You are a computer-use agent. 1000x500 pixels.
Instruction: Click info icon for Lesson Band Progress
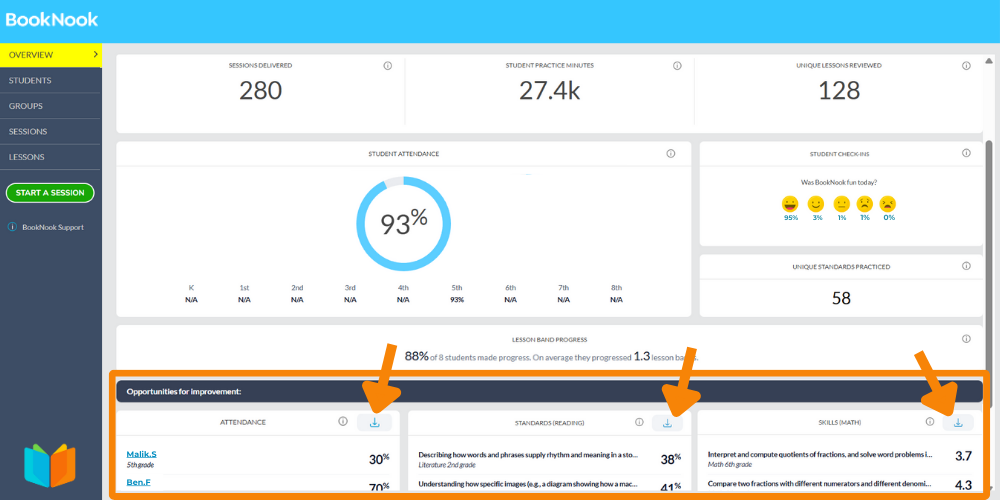(x=966, y=339)
